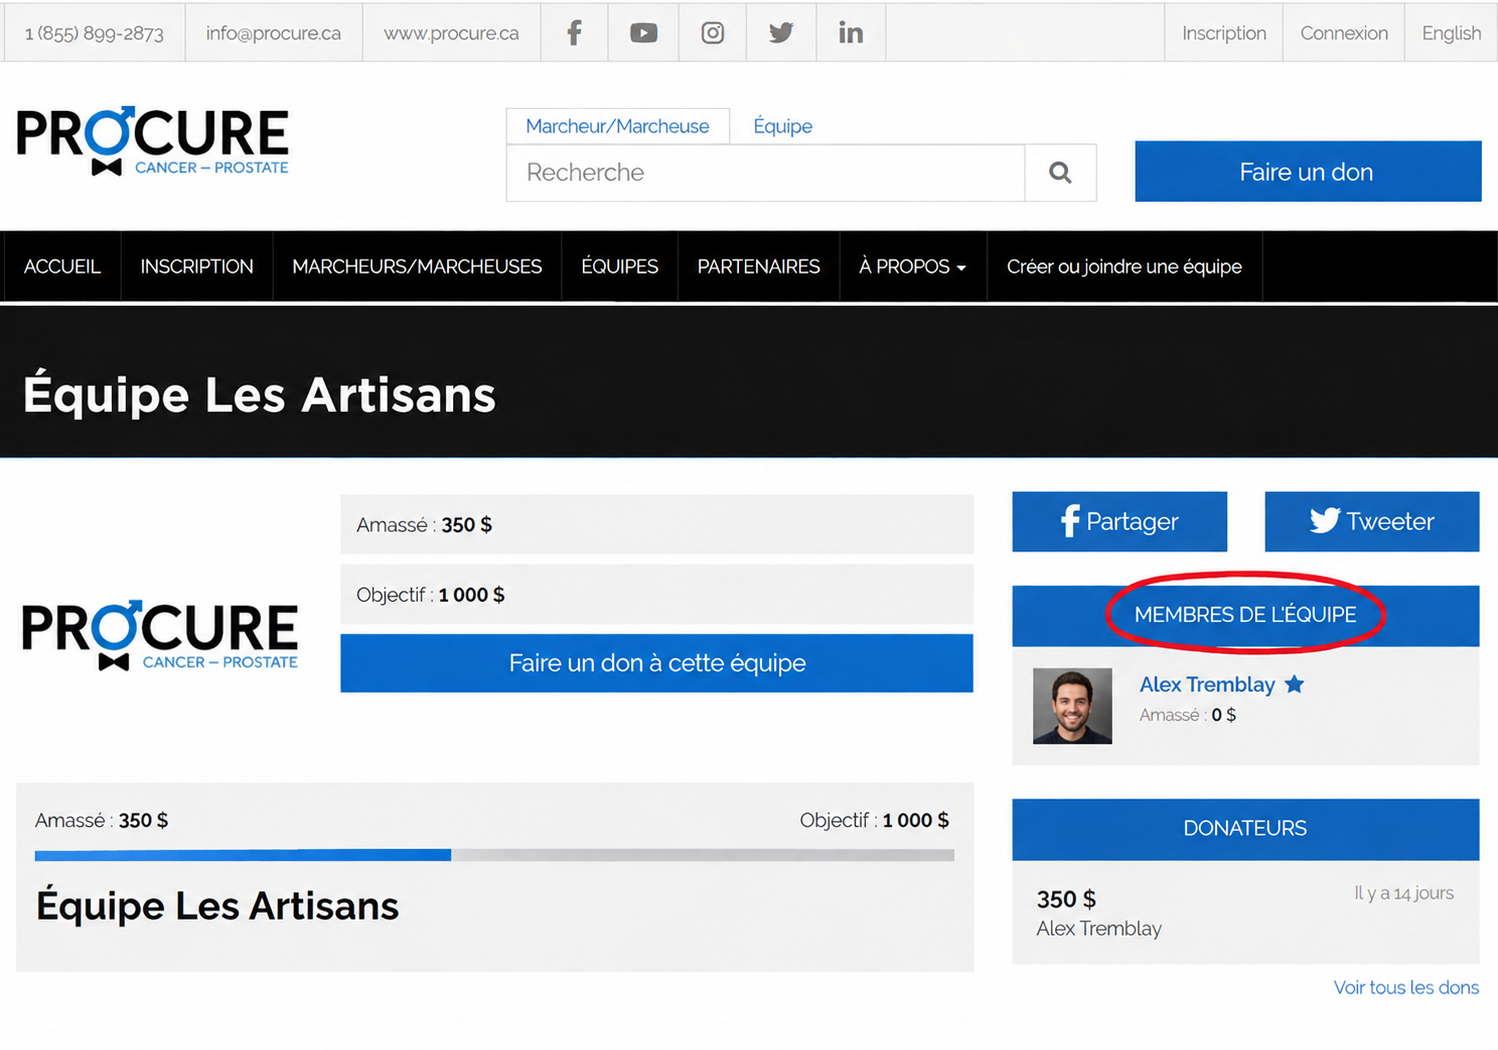Click the info@procure.ca email address
The image size is (1498, 1050).
point(273,33)
